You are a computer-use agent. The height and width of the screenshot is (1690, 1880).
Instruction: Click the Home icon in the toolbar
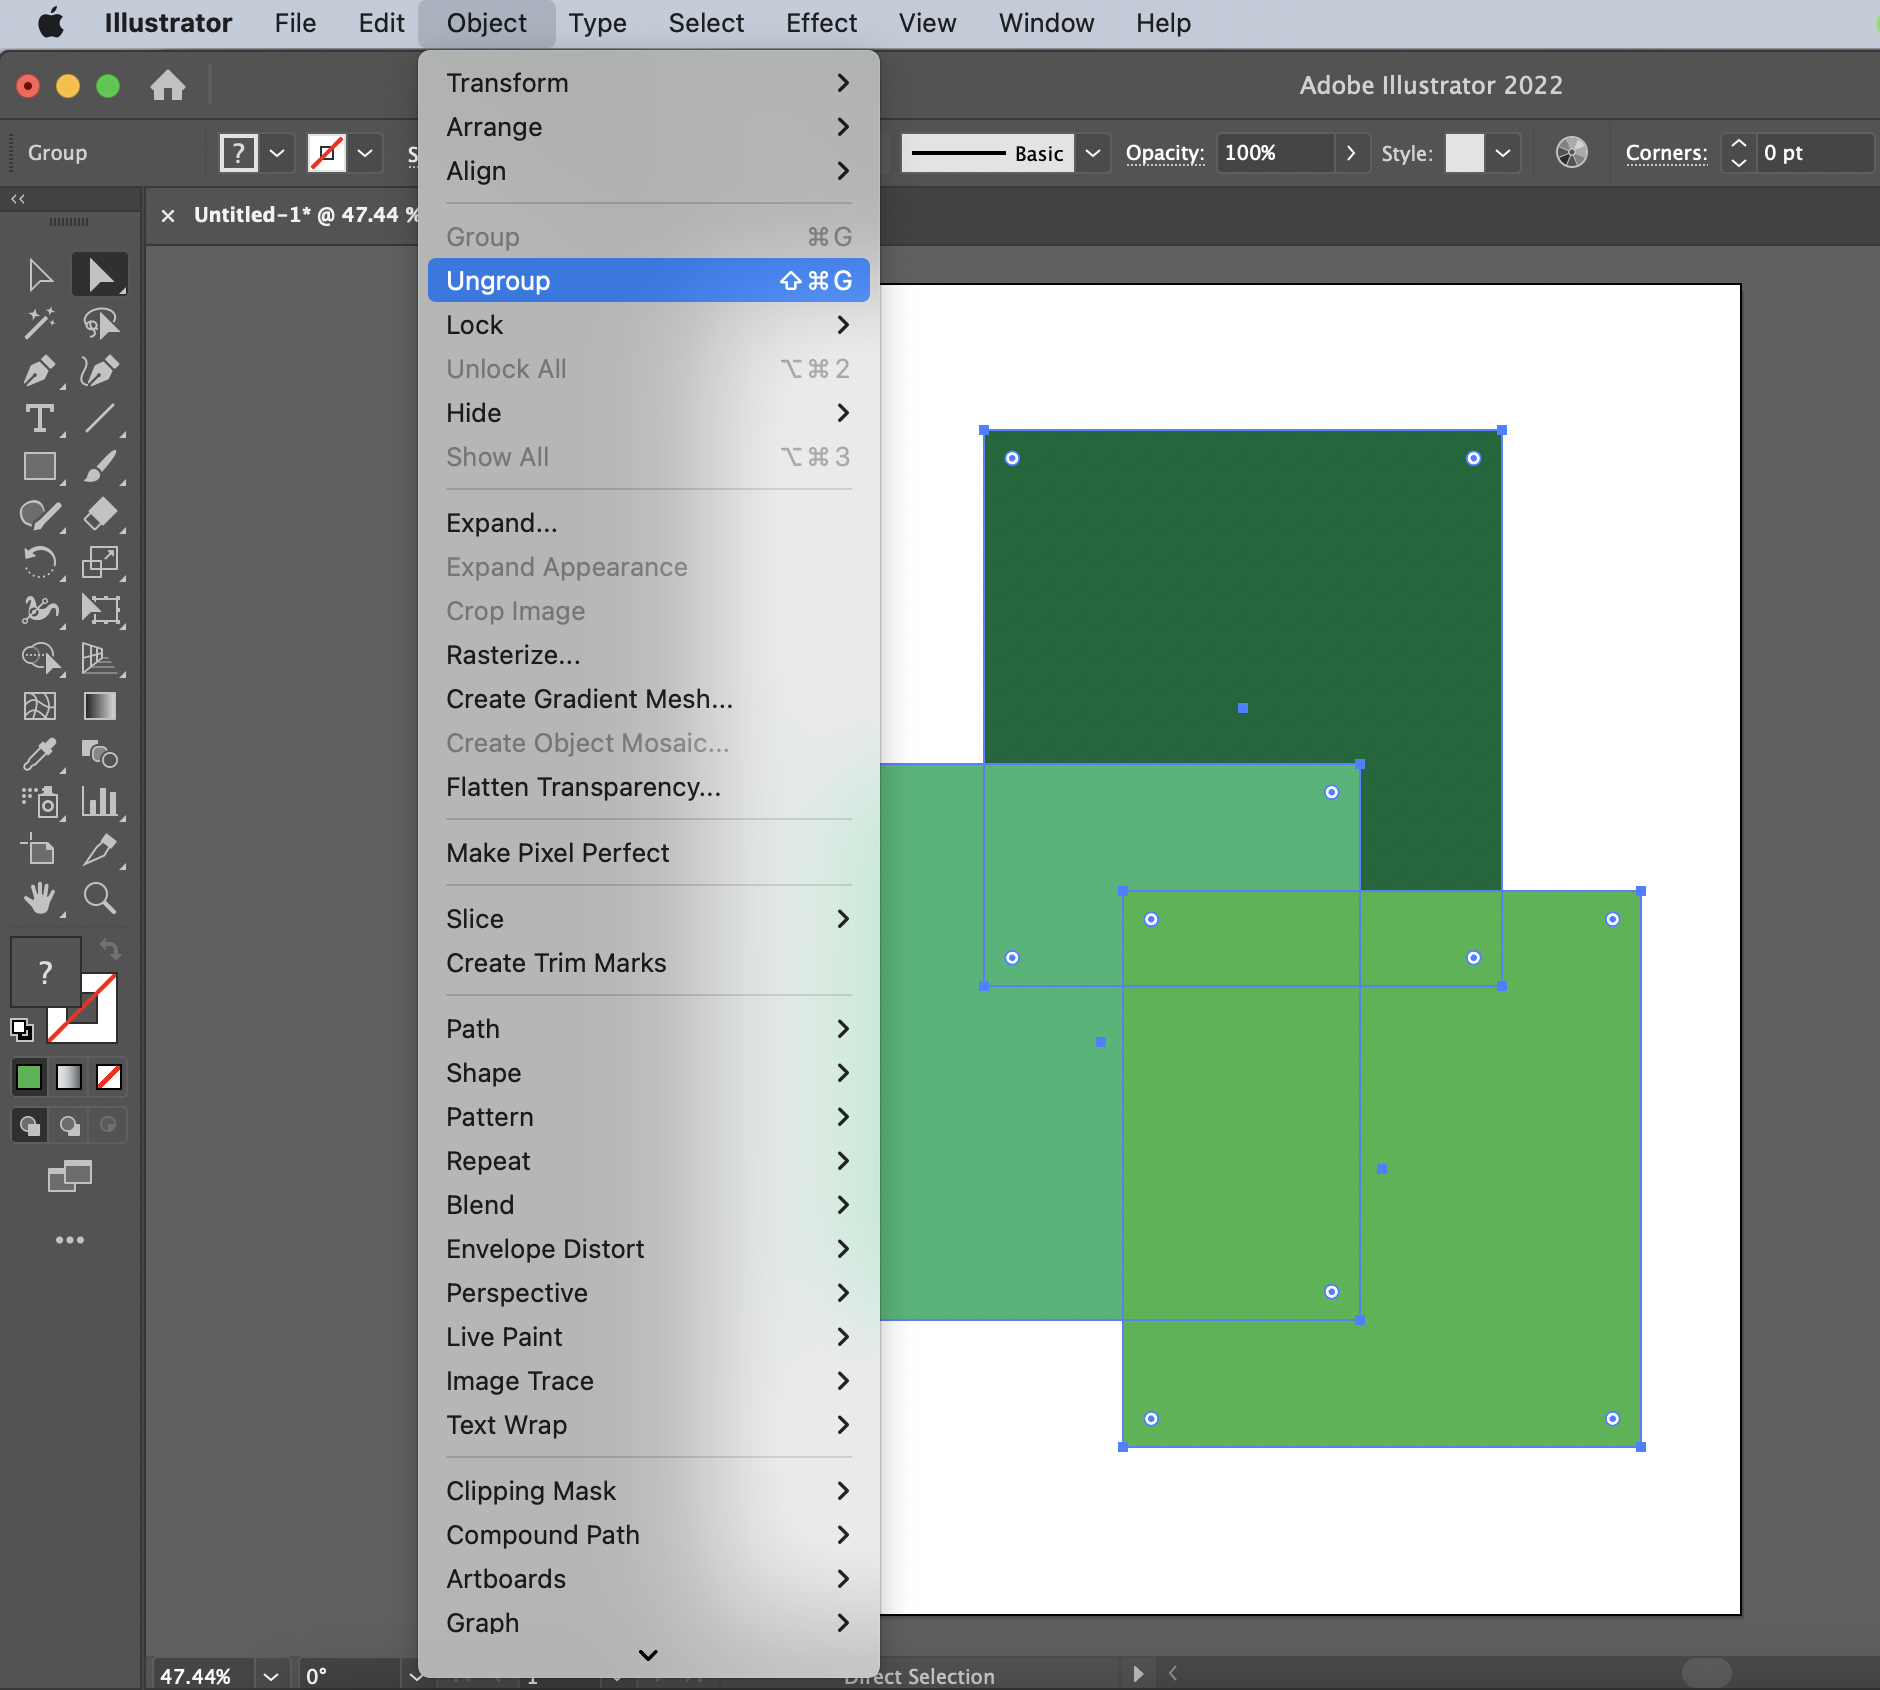coord(168,86)
